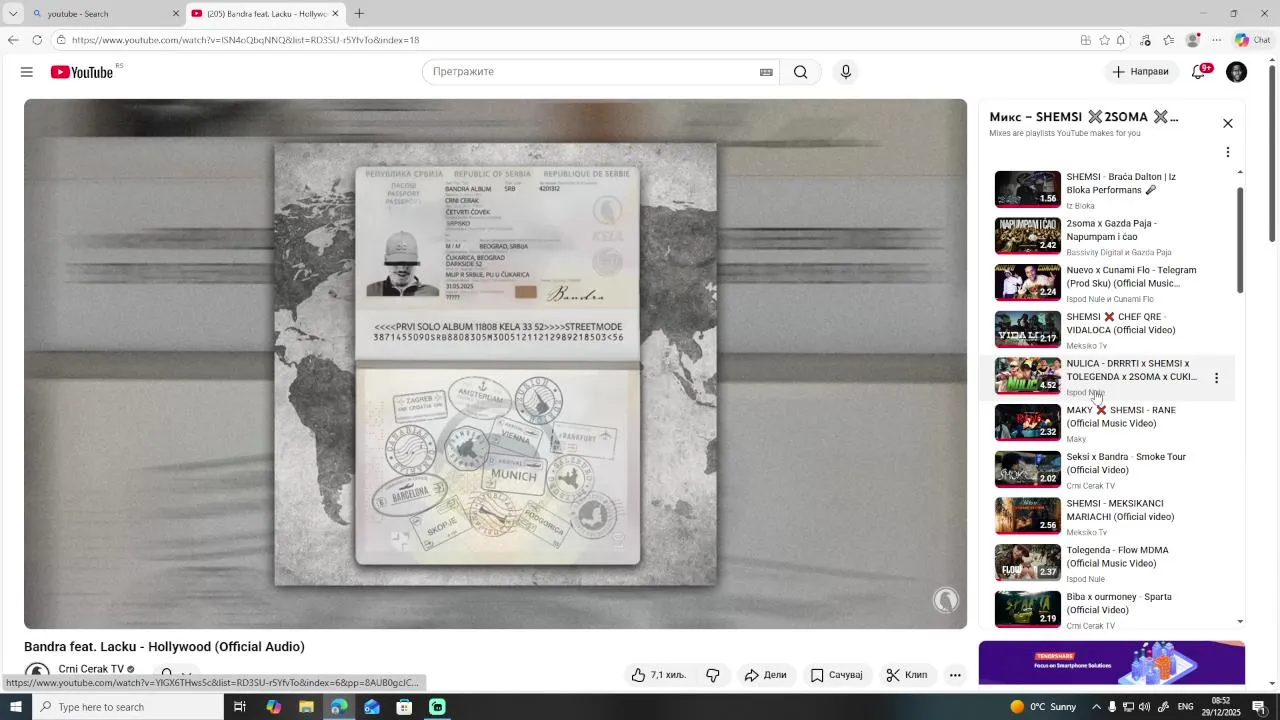Open more actions ellipsis below video
The image size is (1280, 720).
(955, 675)
